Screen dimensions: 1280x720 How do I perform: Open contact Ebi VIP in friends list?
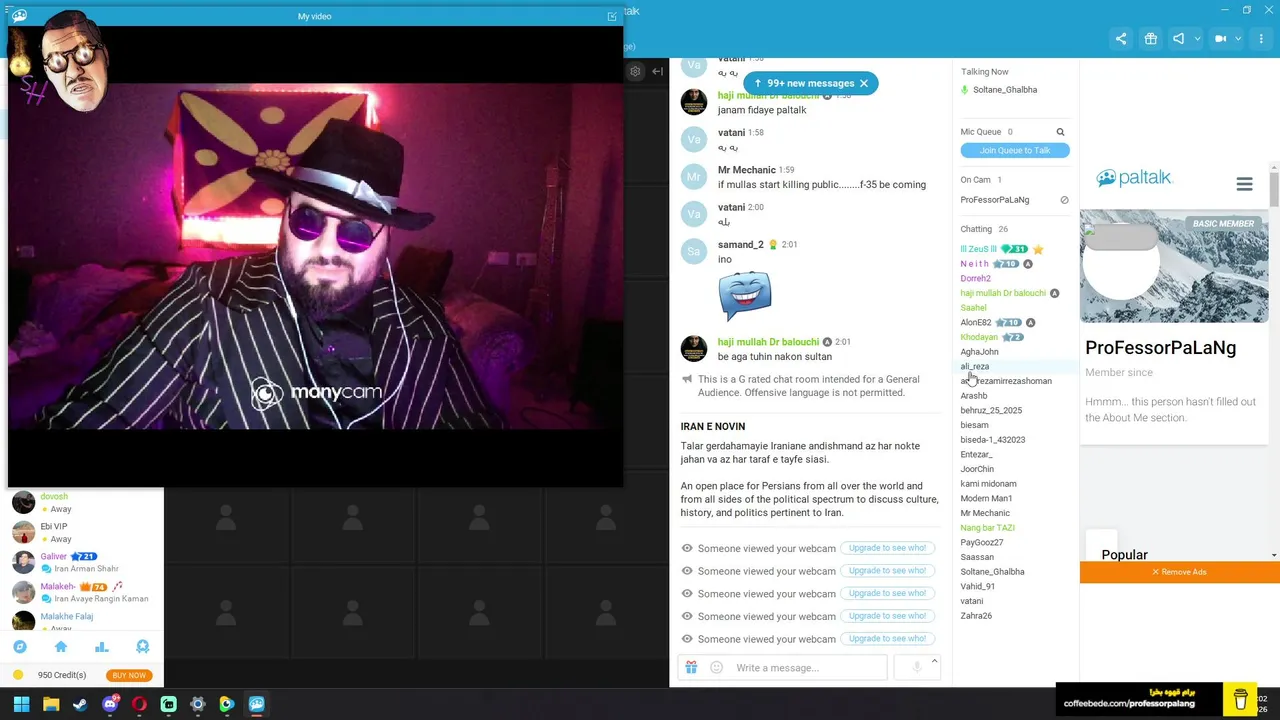(x=54, y=526)
